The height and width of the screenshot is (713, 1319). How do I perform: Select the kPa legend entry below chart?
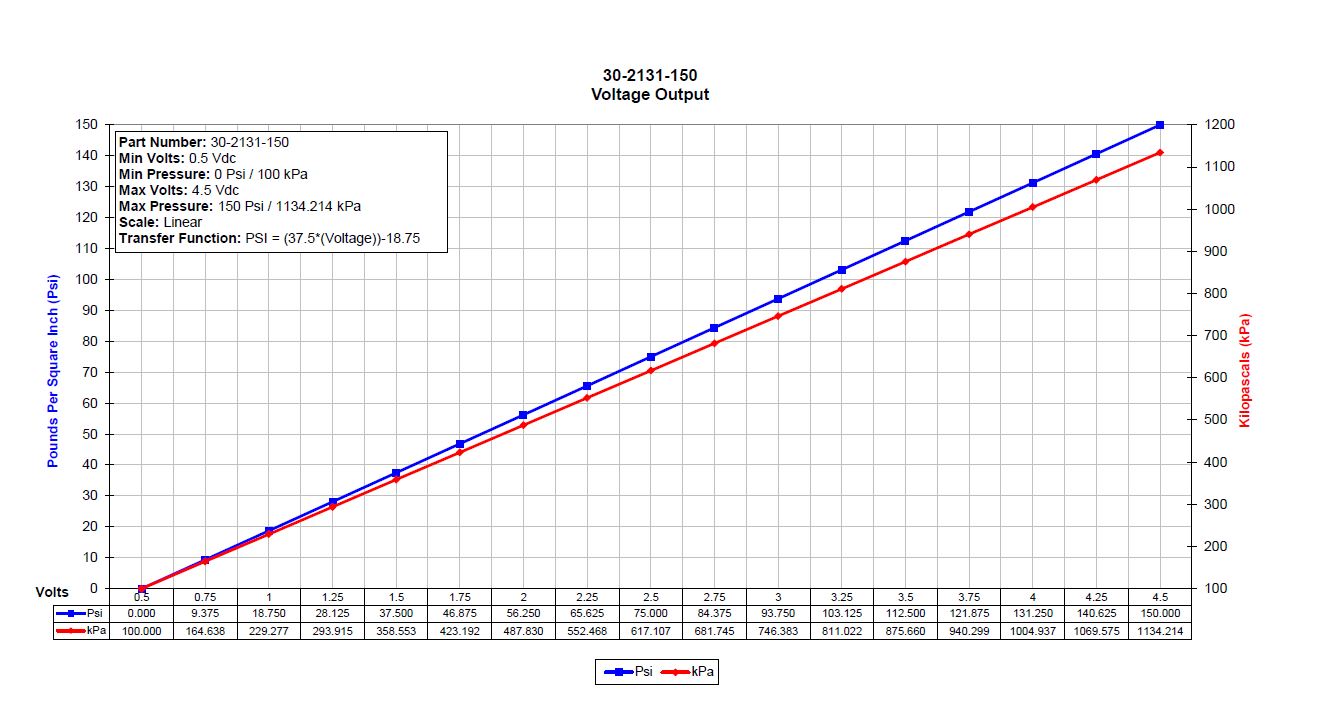point(686,672)
